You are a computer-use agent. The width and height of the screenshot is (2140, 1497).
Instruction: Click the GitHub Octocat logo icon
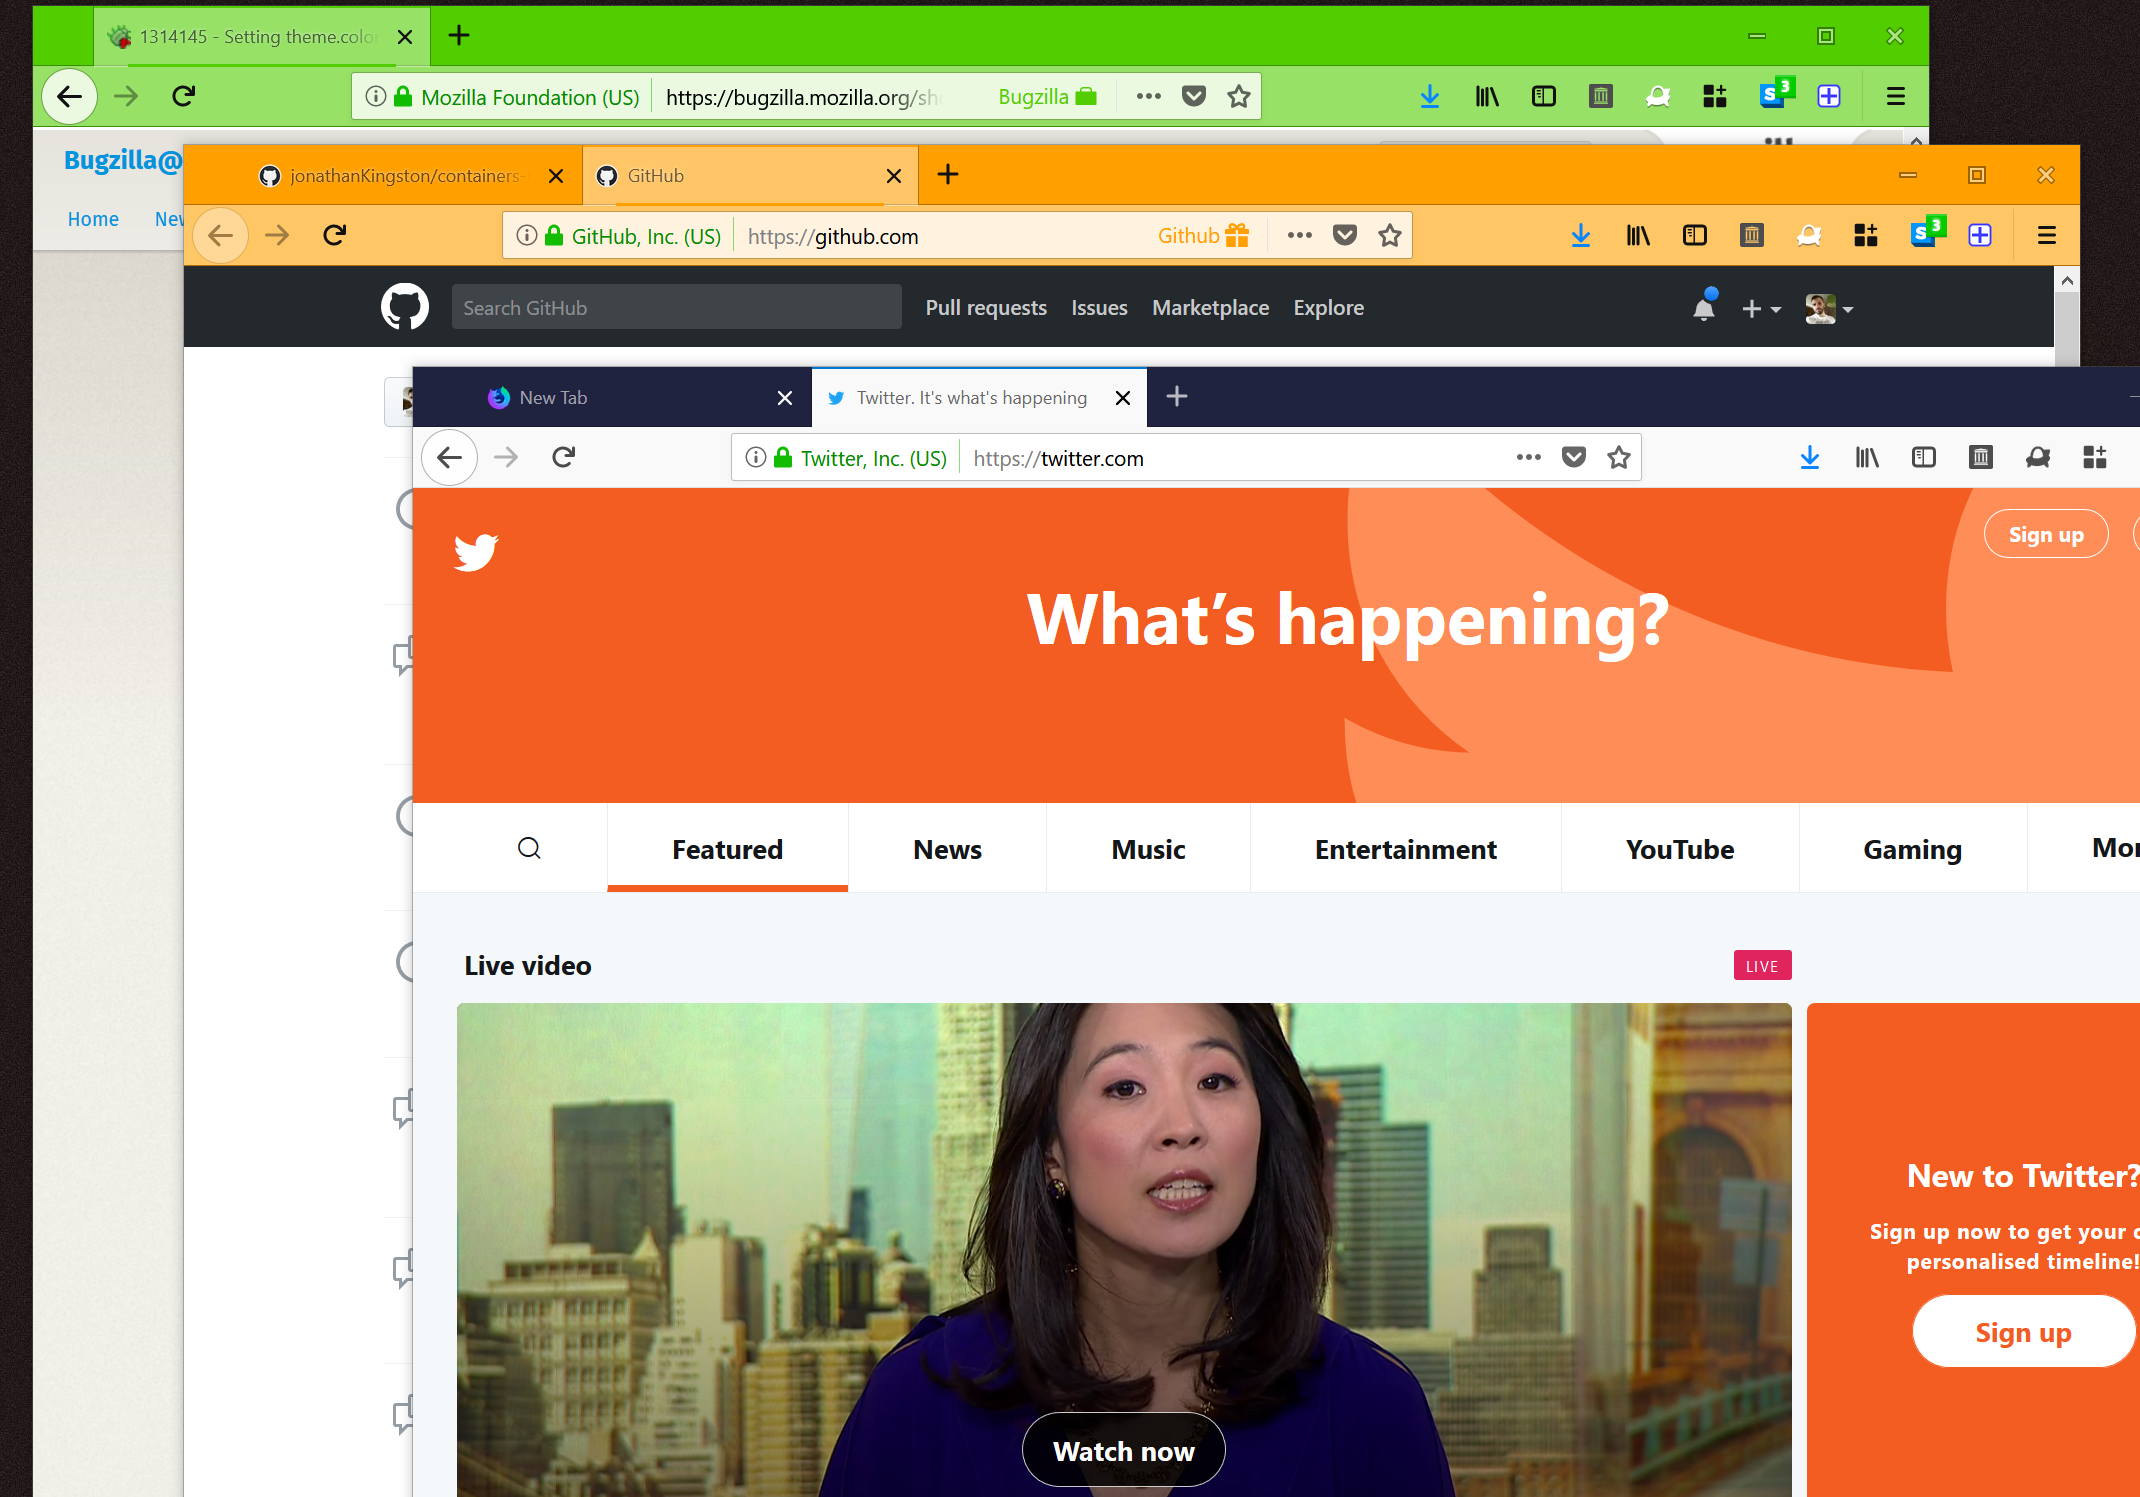coord(405,307)
